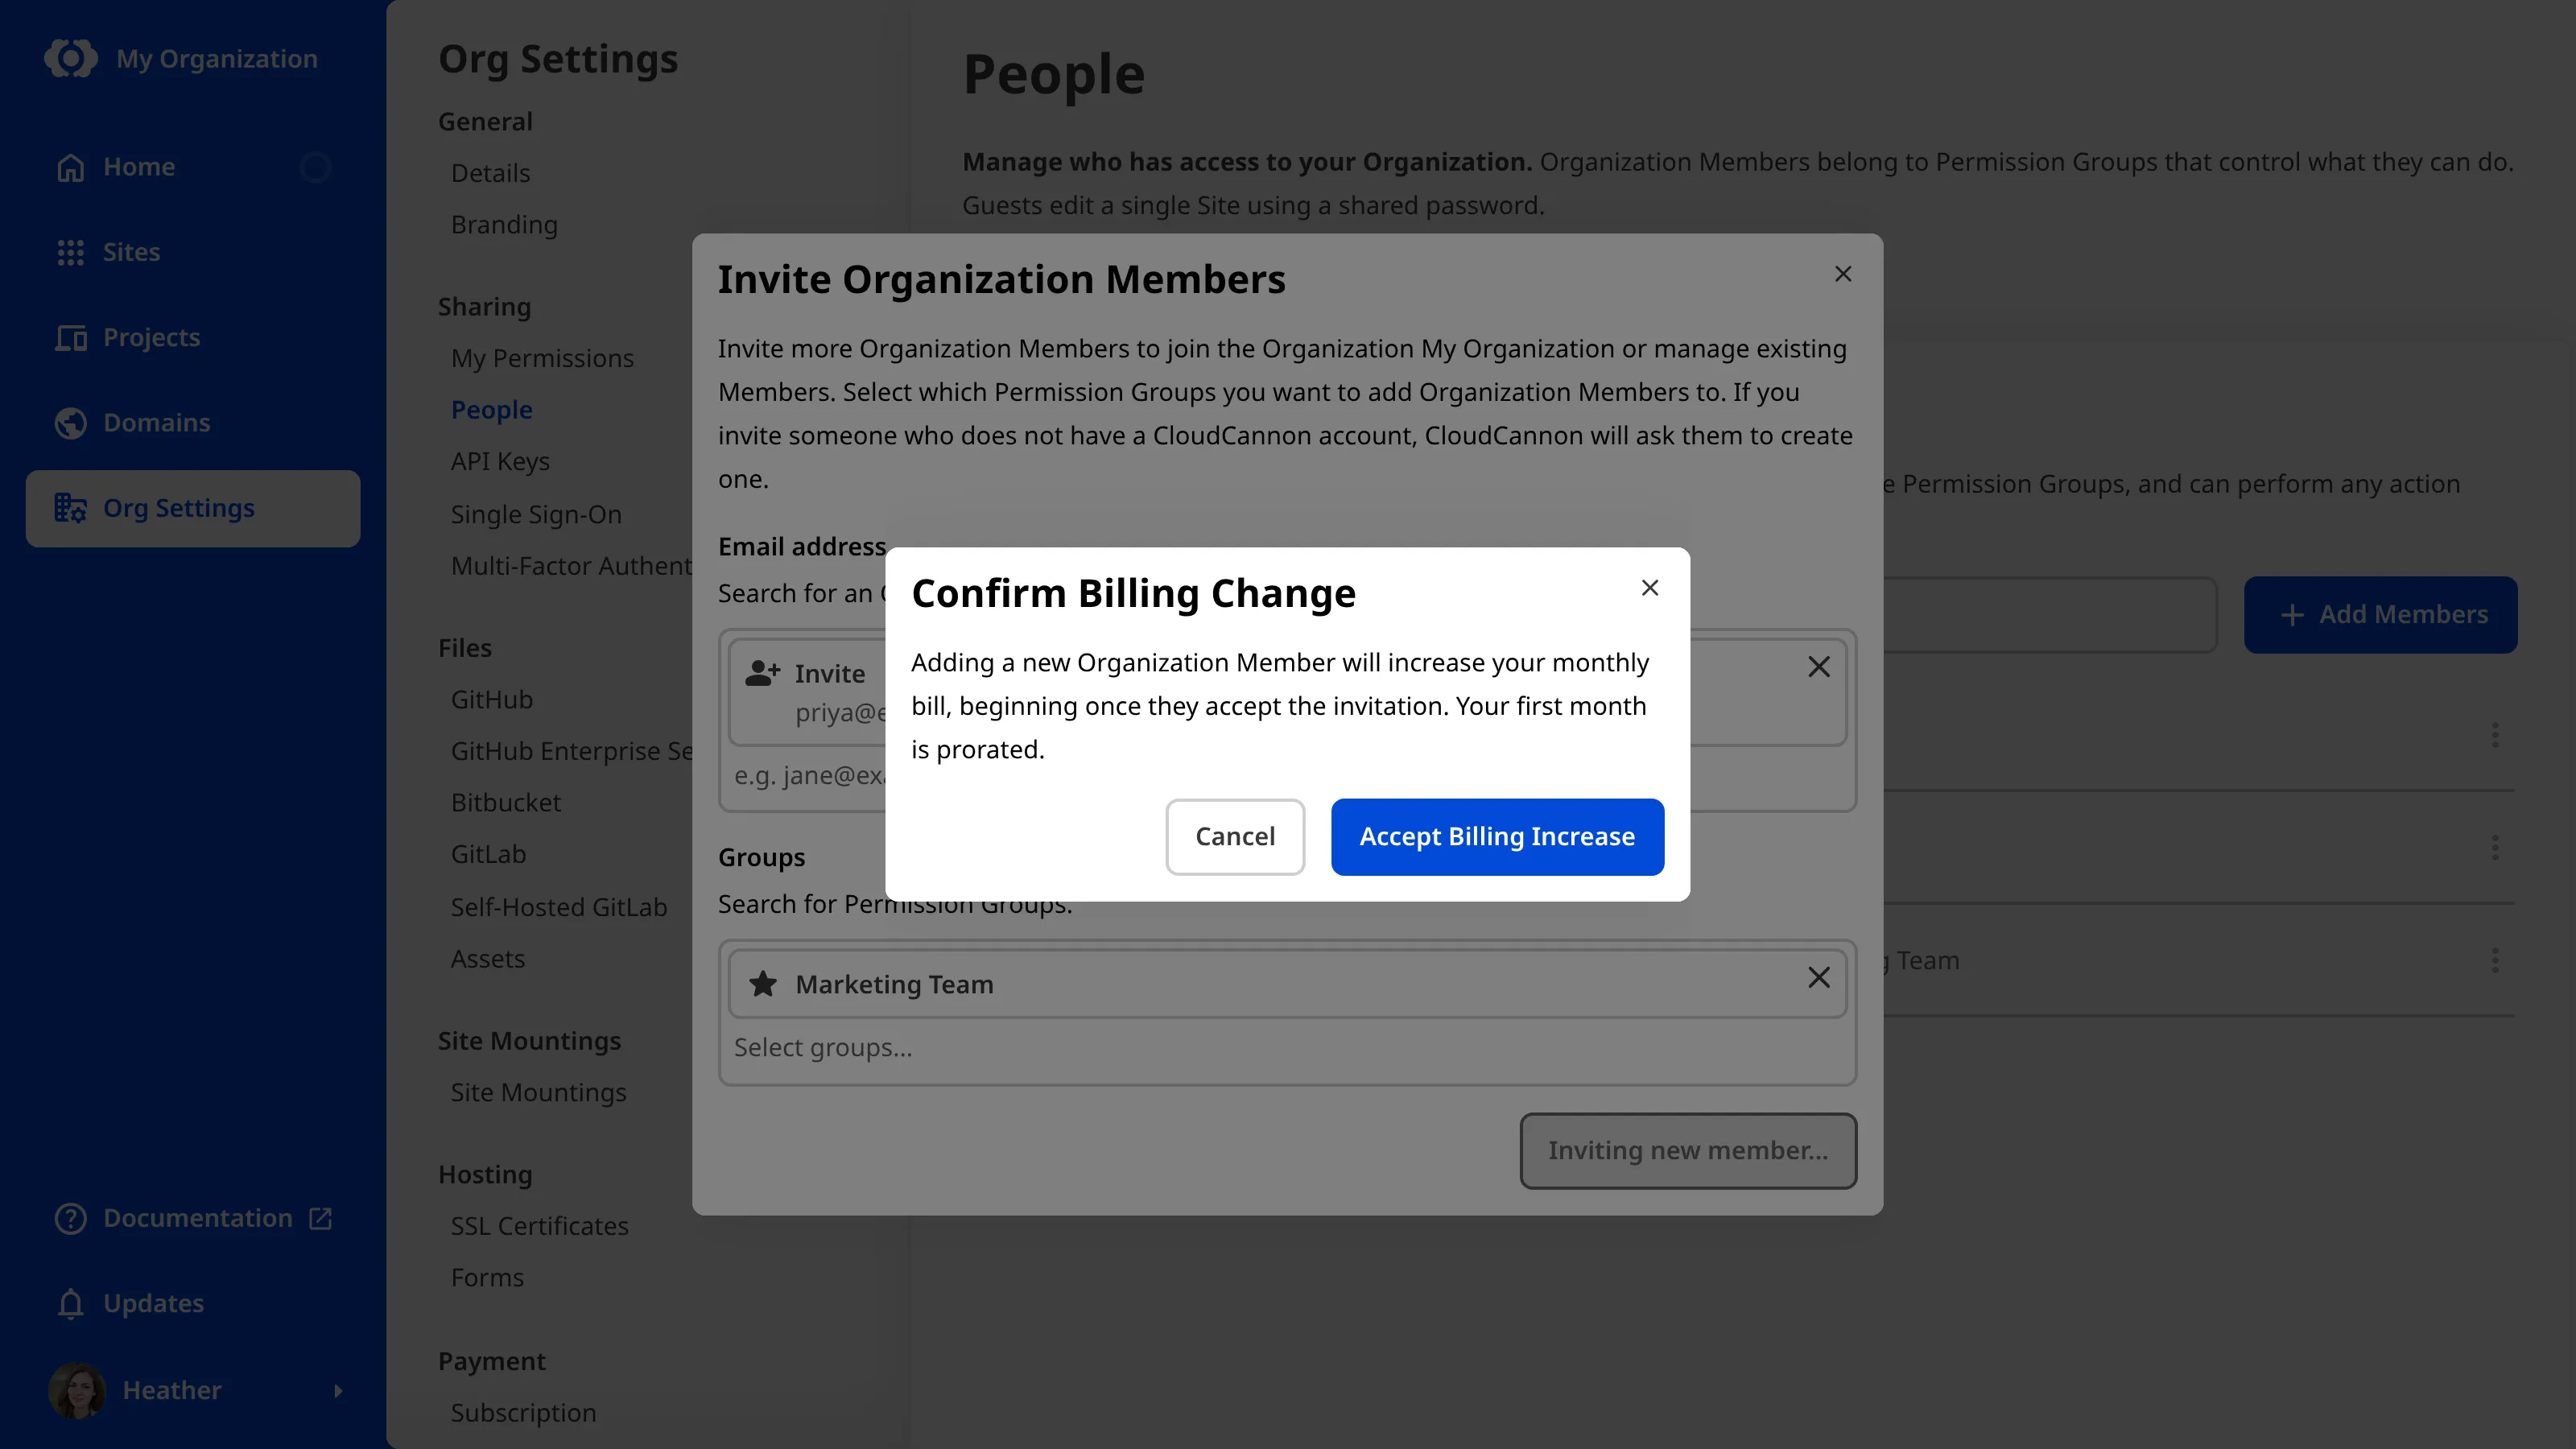Open Site Mountings settings link
Screen dimensions: 2576x1449
pyautogui.click(x=538, y=1093)
